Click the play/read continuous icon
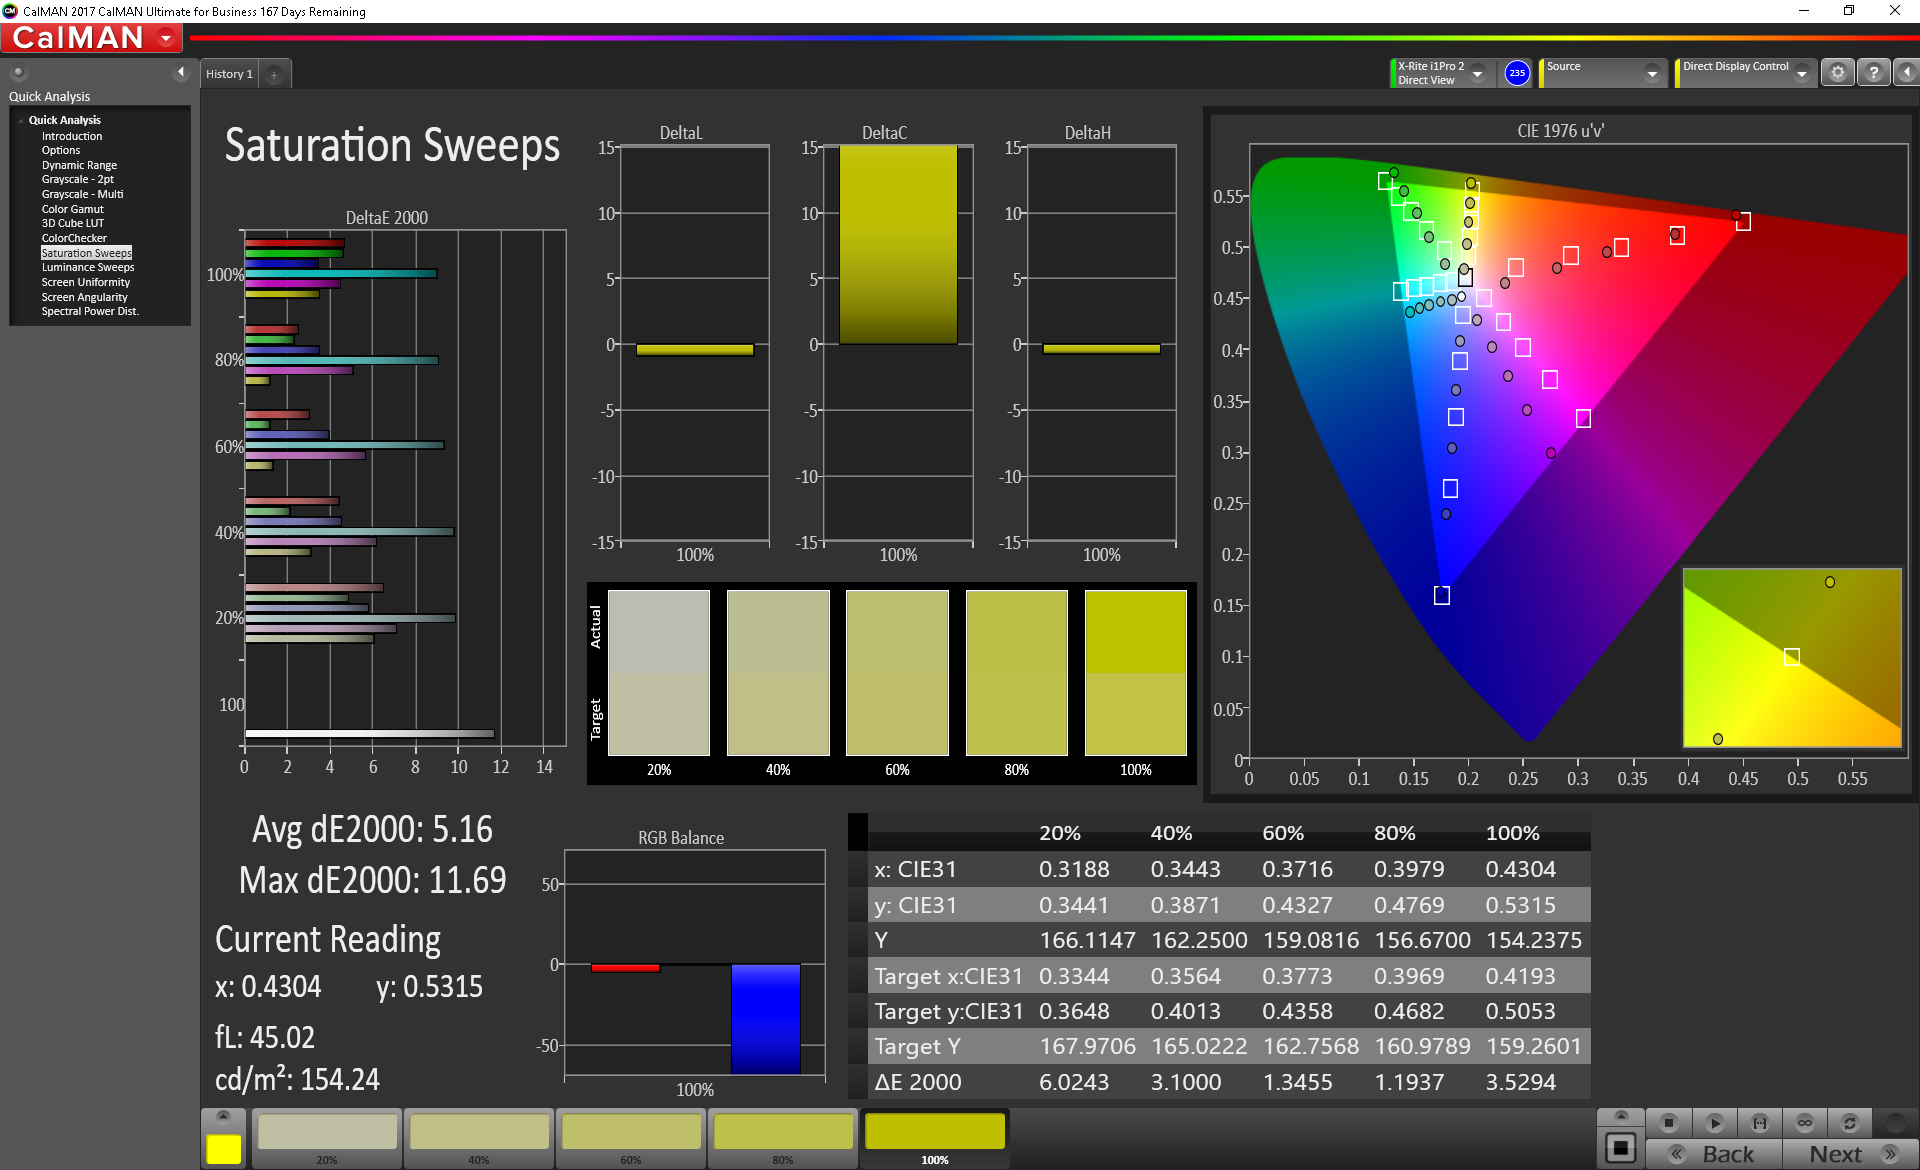This screenshot has height=1170, width=1920. click(1714, 1123)
